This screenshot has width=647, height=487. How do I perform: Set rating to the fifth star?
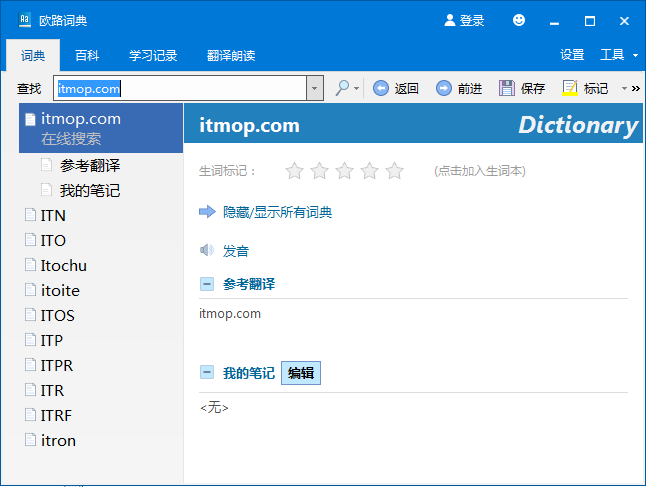click(394, 171)
